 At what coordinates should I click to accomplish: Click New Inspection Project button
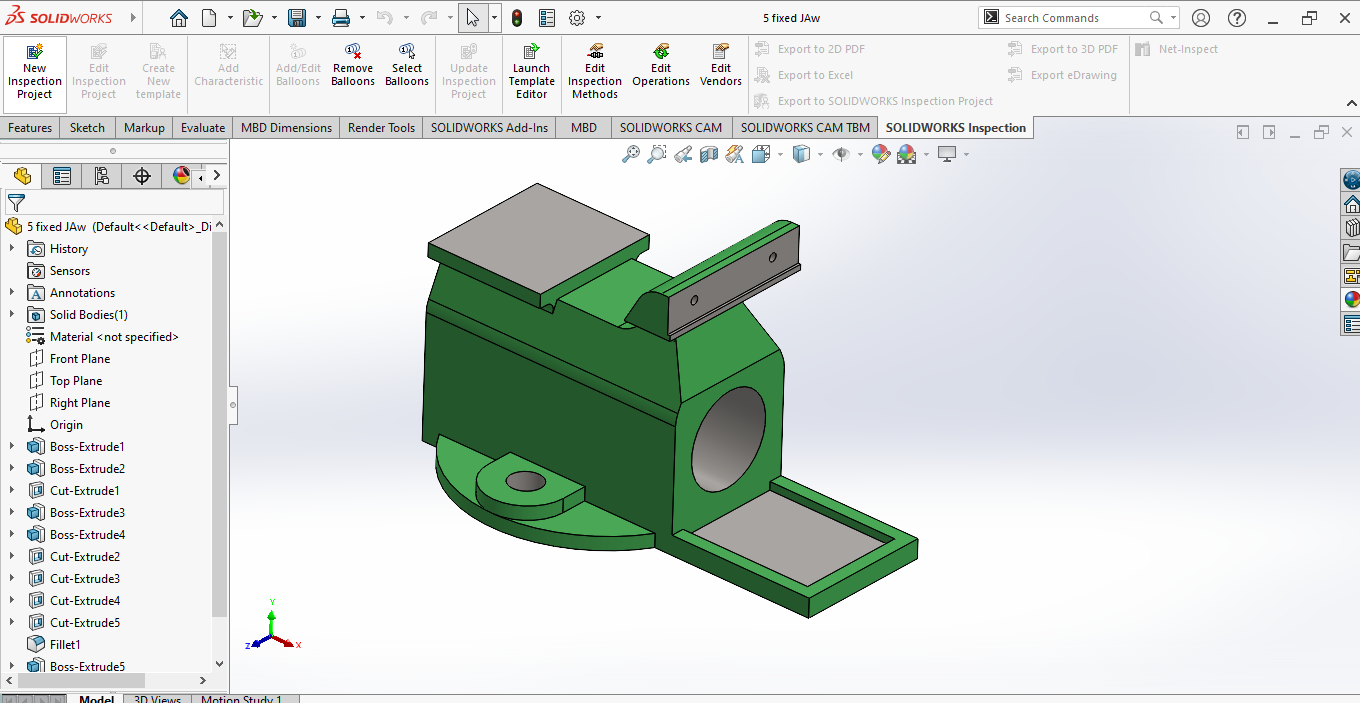coord(35,72)
